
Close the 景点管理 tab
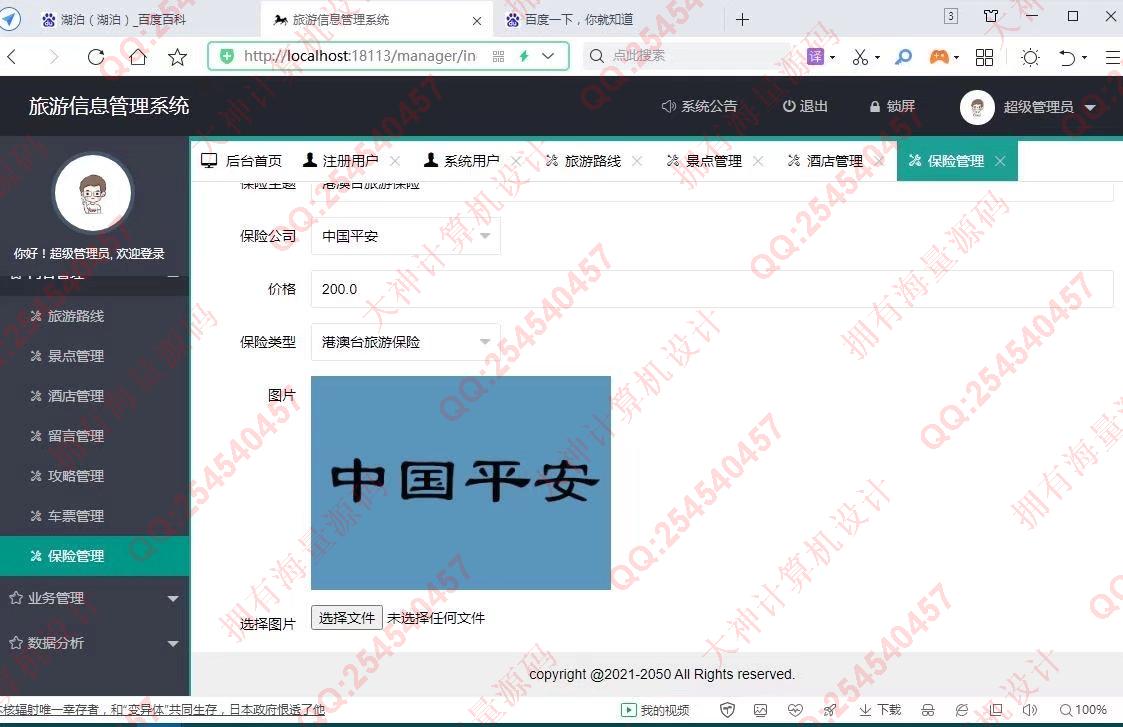[758, 161]
